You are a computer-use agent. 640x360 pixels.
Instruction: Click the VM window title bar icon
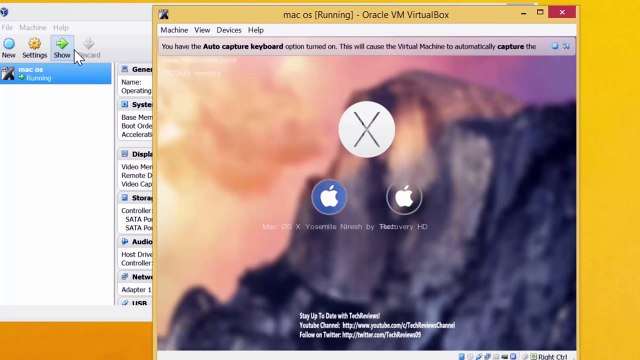(x=164, y=14)
